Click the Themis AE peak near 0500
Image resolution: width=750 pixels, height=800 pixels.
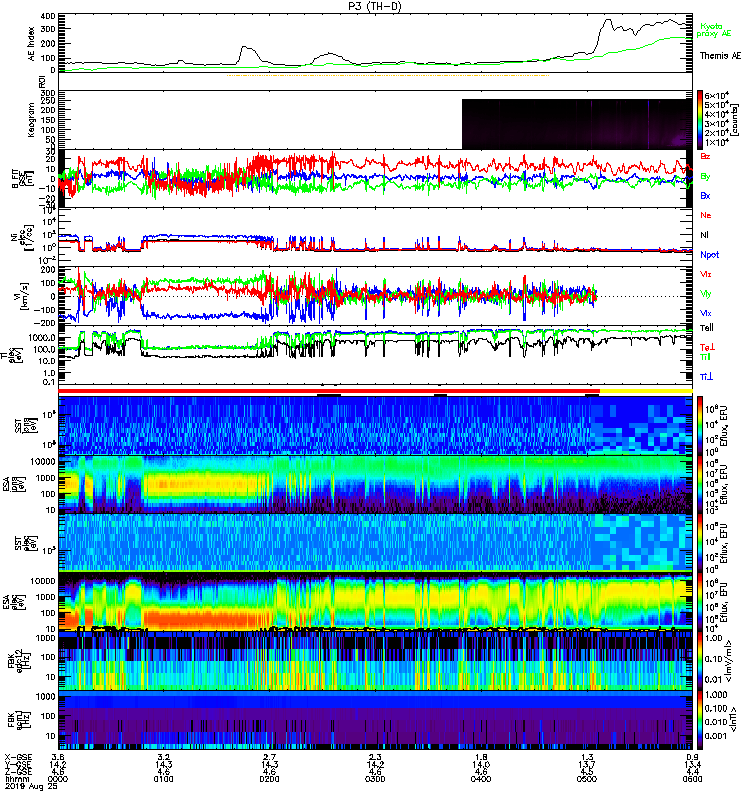click(607, 21)
